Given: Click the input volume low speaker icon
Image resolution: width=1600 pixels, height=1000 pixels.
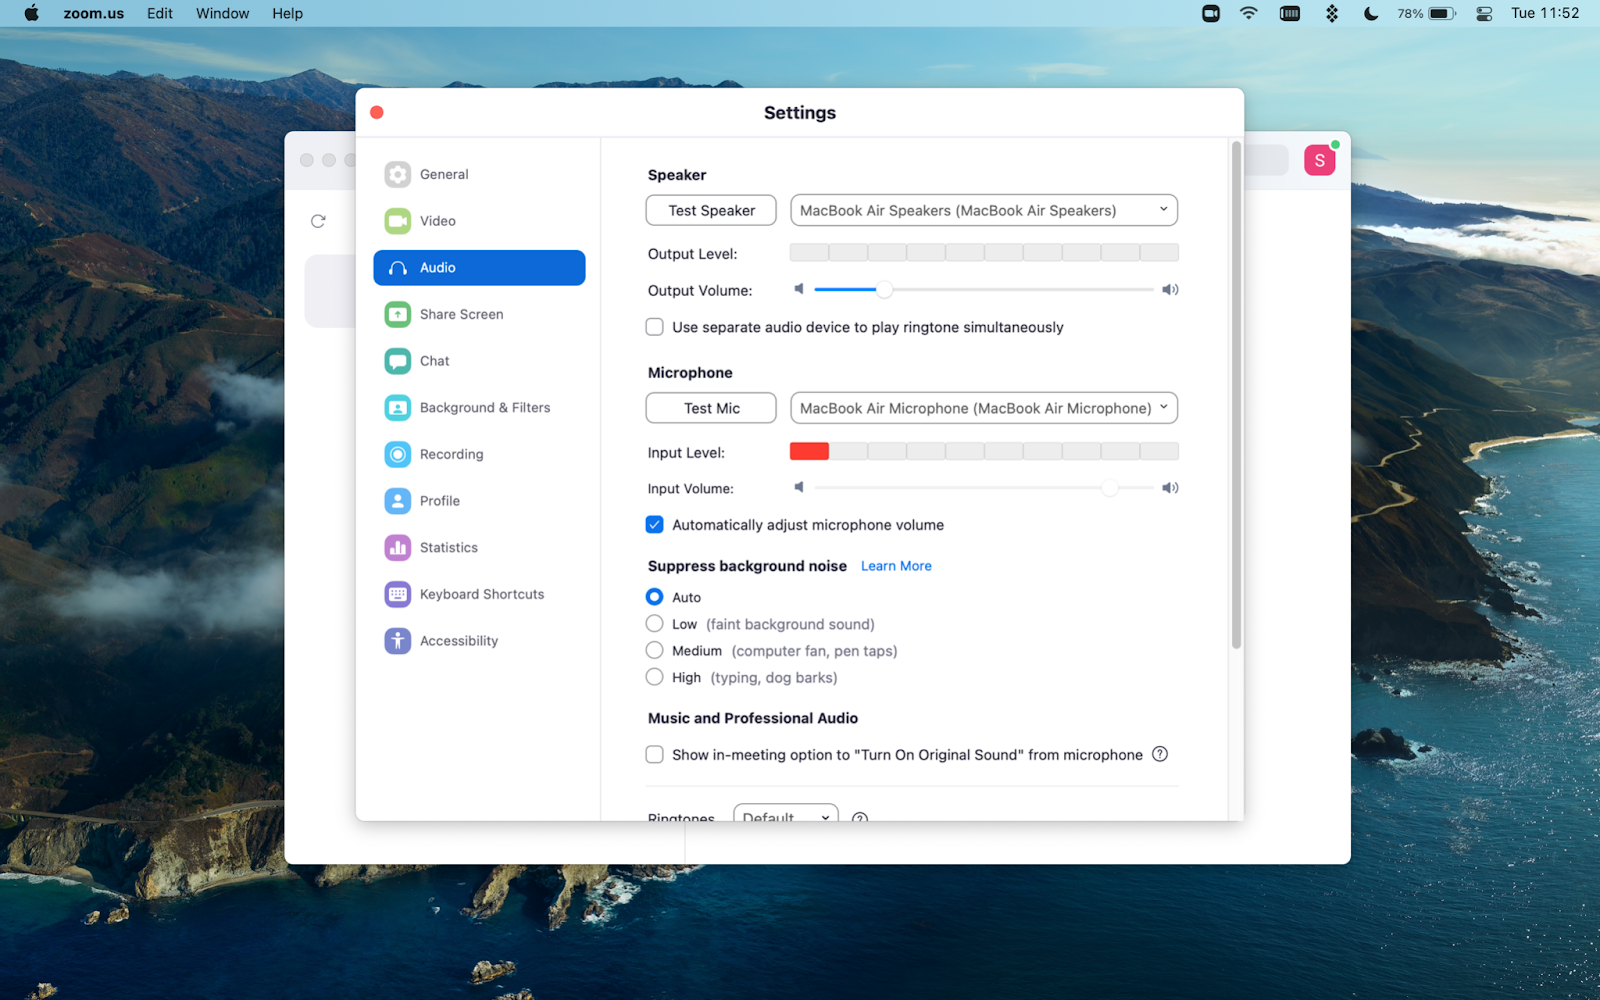Looking at the screenshot, I should tap(799, 487).
